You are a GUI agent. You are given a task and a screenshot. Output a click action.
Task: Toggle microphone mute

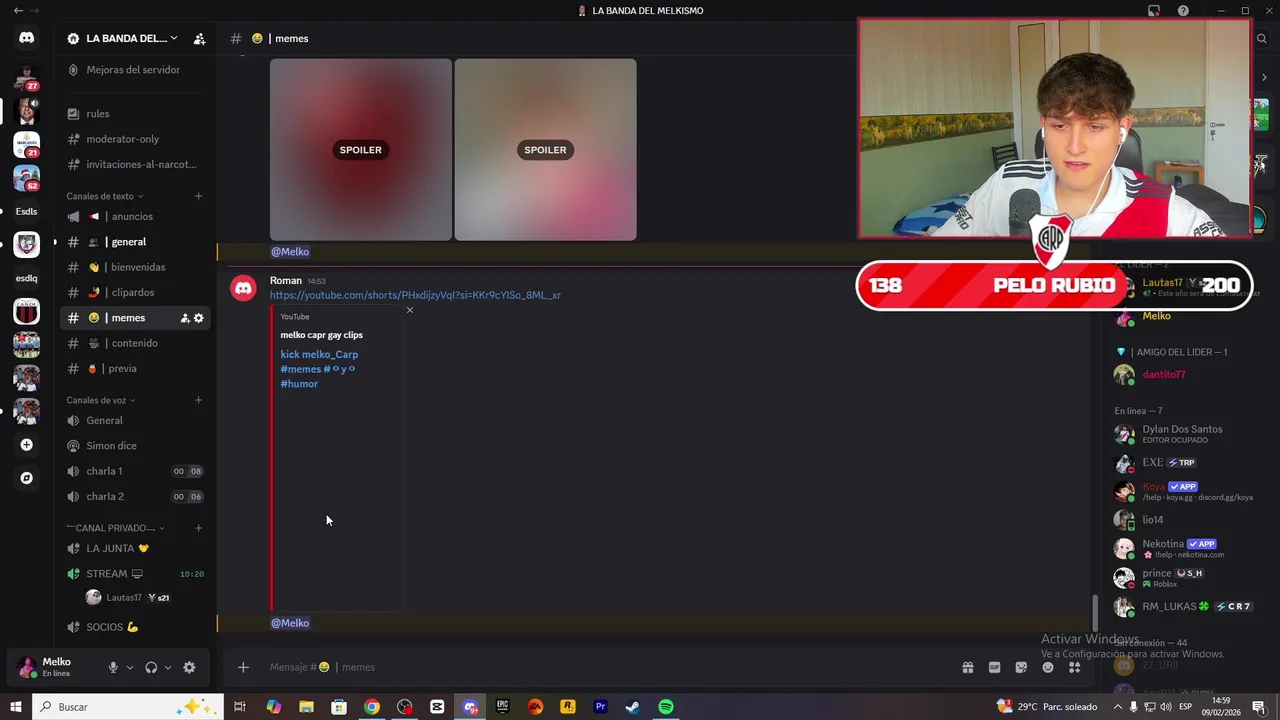click(x=113, y=667)
